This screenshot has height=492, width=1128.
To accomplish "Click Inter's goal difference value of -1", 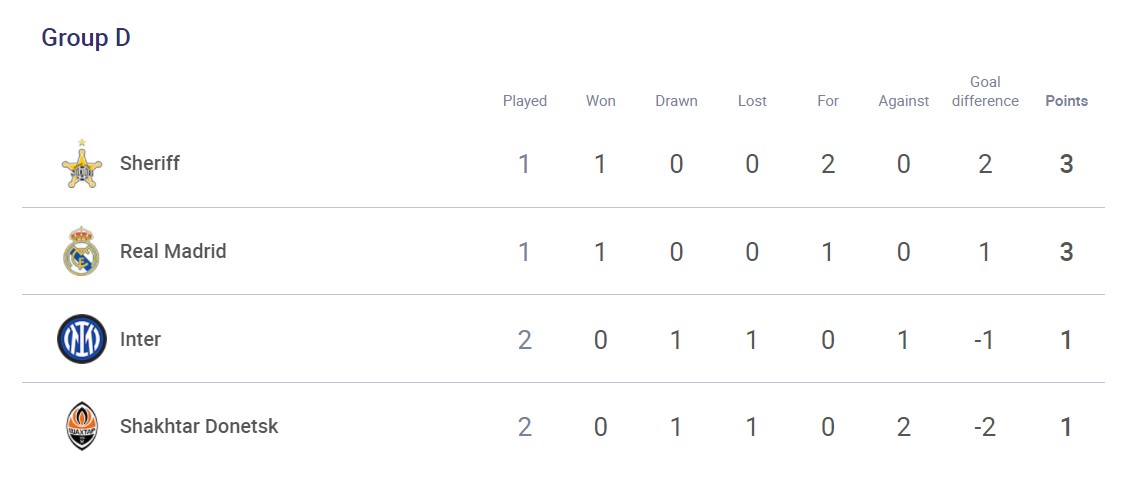I will 984,340.
